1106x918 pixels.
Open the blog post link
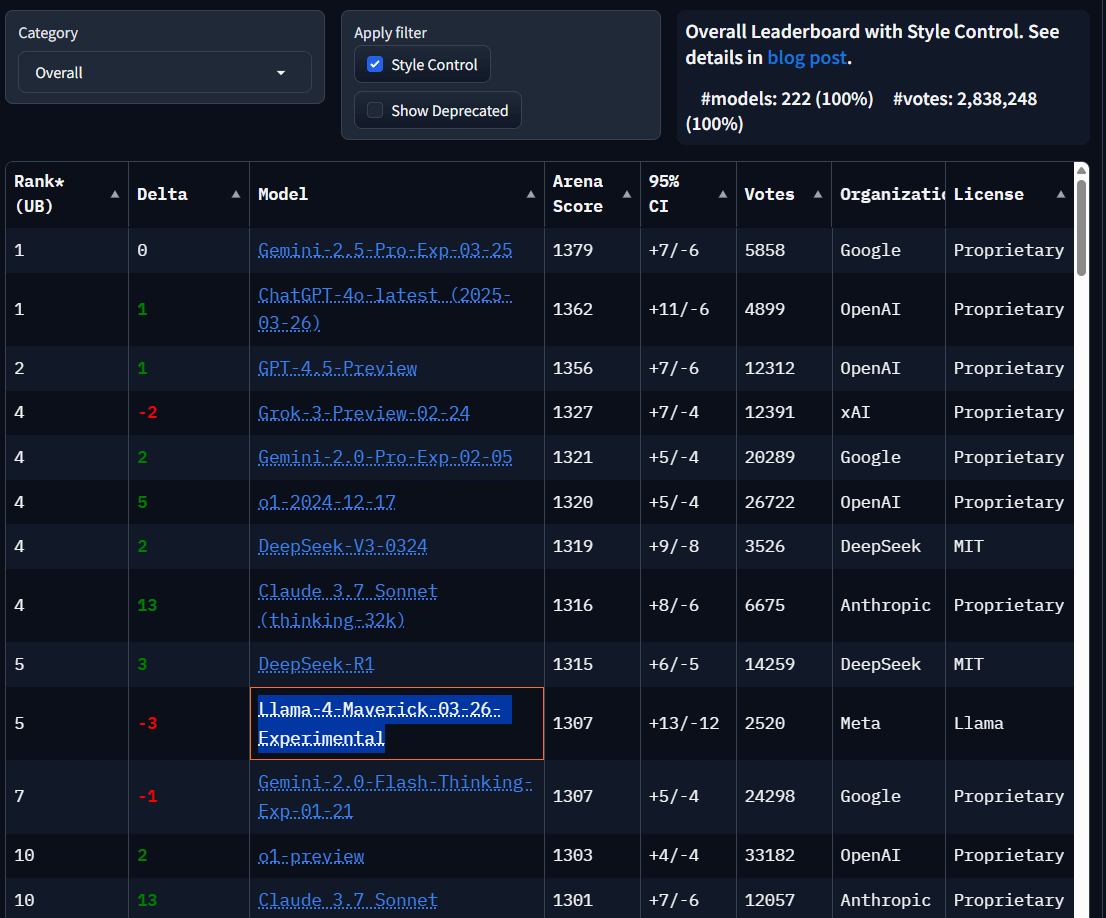coord(806,58)
